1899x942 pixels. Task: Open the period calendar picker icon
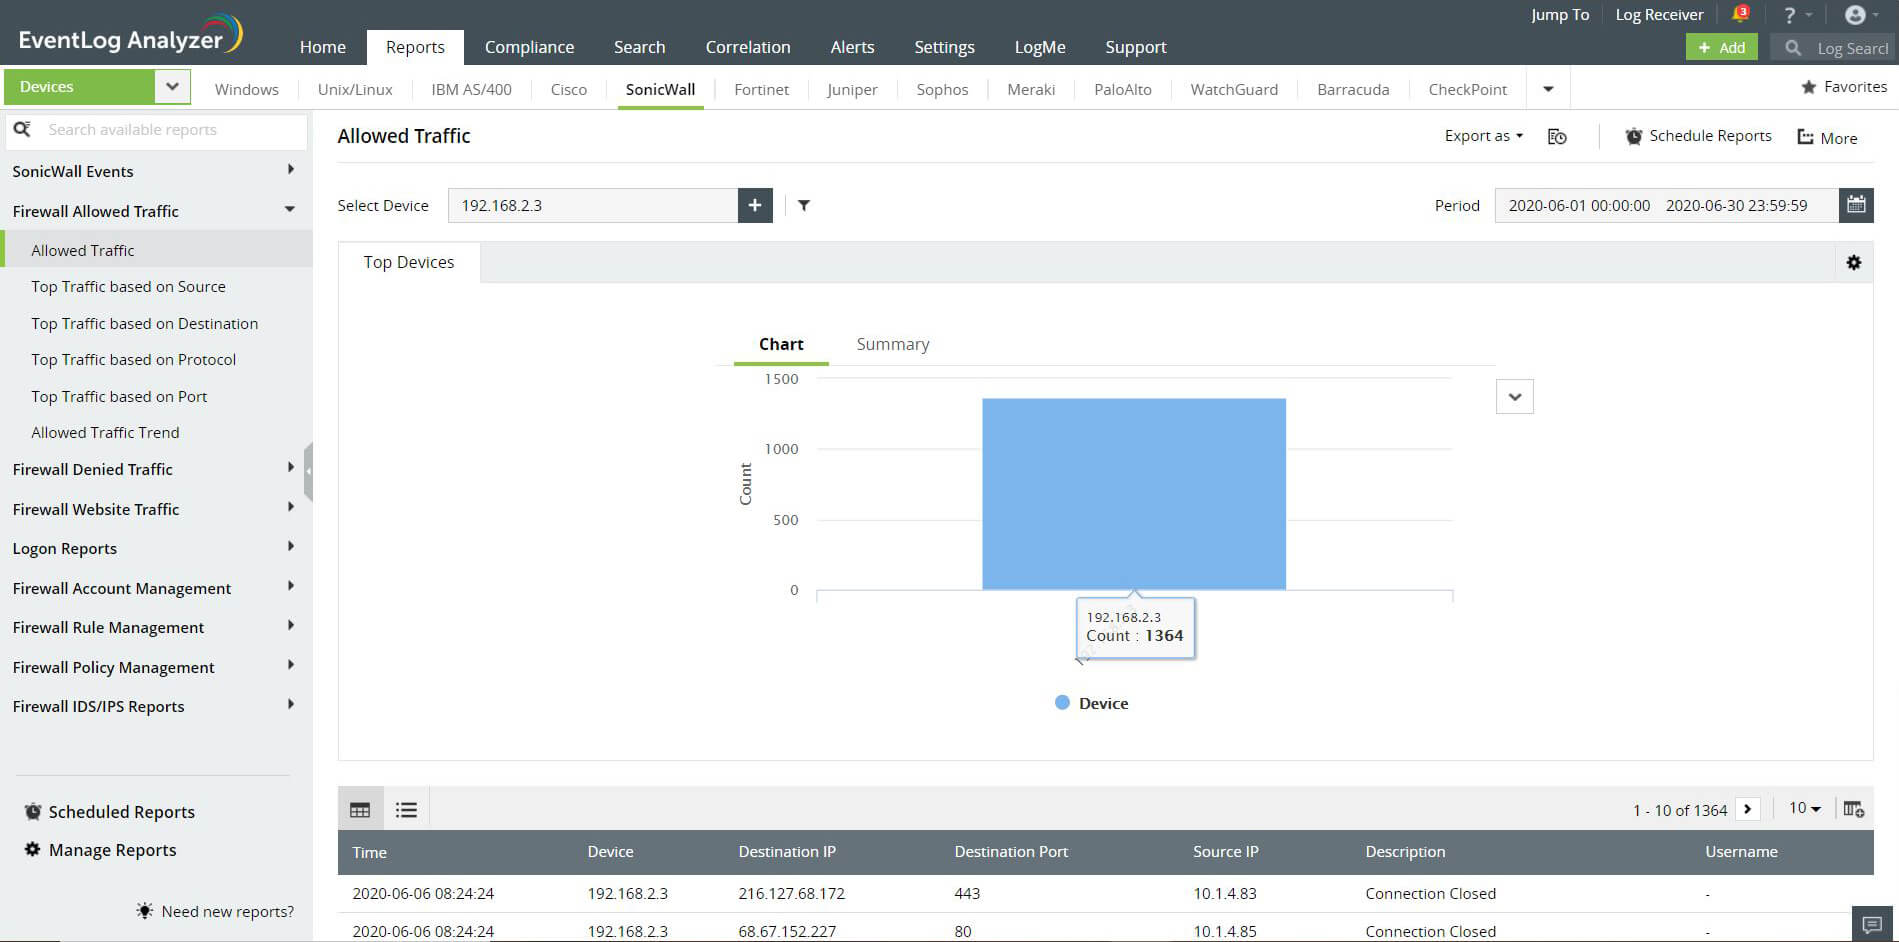tap(1856, 205)
